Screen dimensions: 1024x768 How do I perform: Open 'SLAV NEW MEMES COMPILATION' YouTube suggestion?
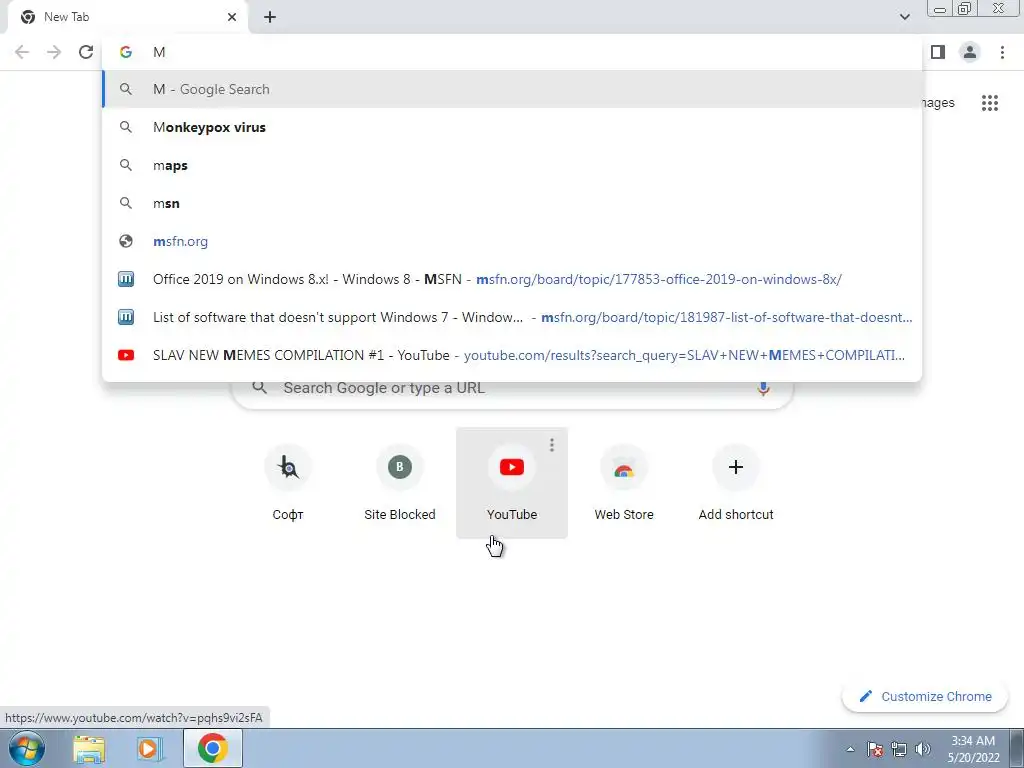pos(512,355)
